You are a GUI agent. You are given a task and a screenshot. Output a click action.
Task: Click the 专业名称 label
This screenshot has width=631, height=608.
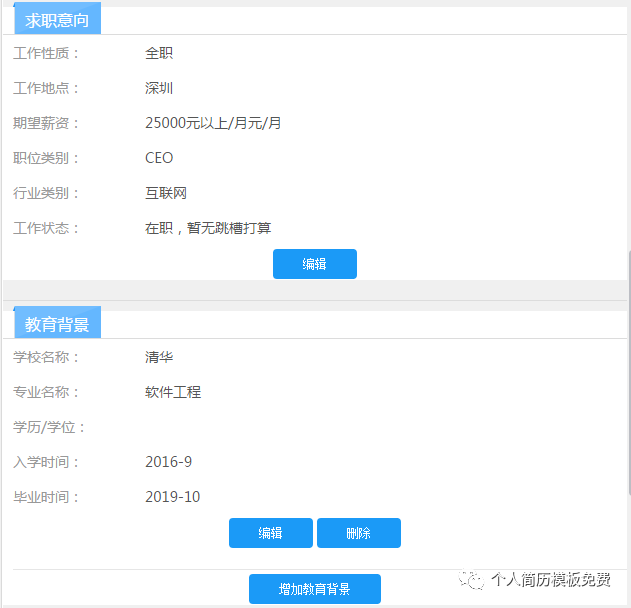[45, 392]
